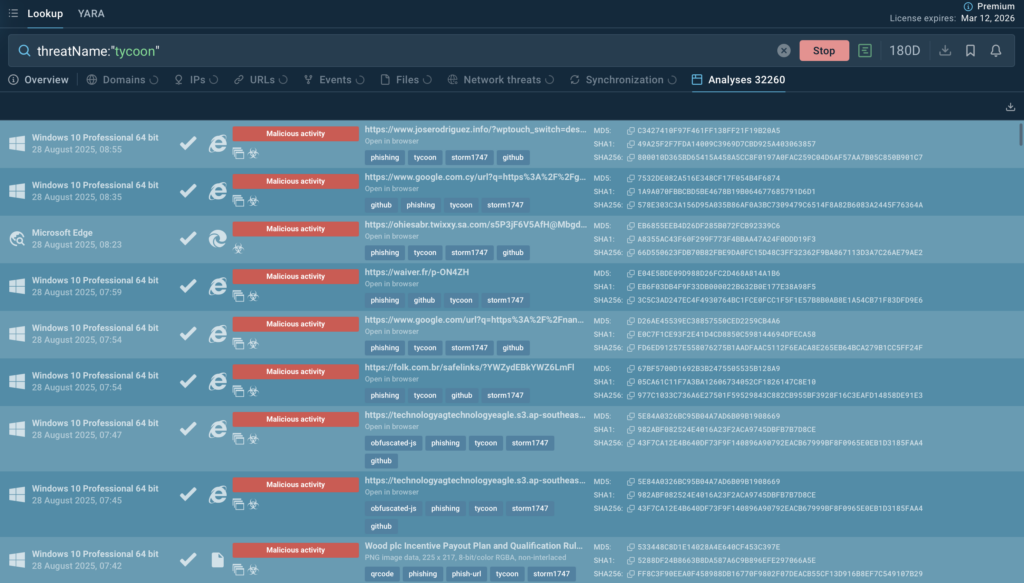Click the bookmark icon to save query
The image size is (1024, 583).
[x=970, y=51]
